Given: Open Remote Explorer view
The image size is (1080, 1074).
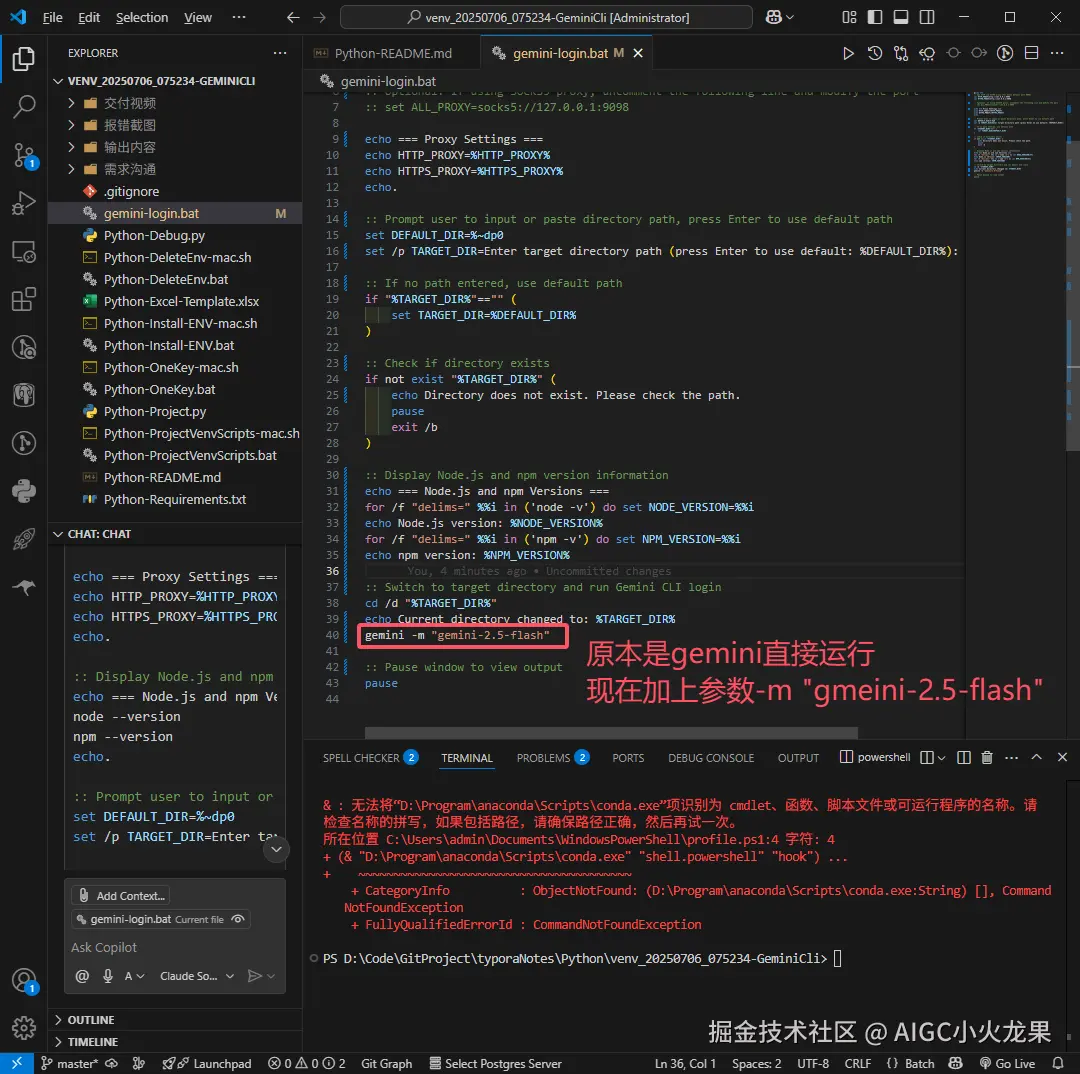Looking at the screenshot, I should tap(23, 251).
